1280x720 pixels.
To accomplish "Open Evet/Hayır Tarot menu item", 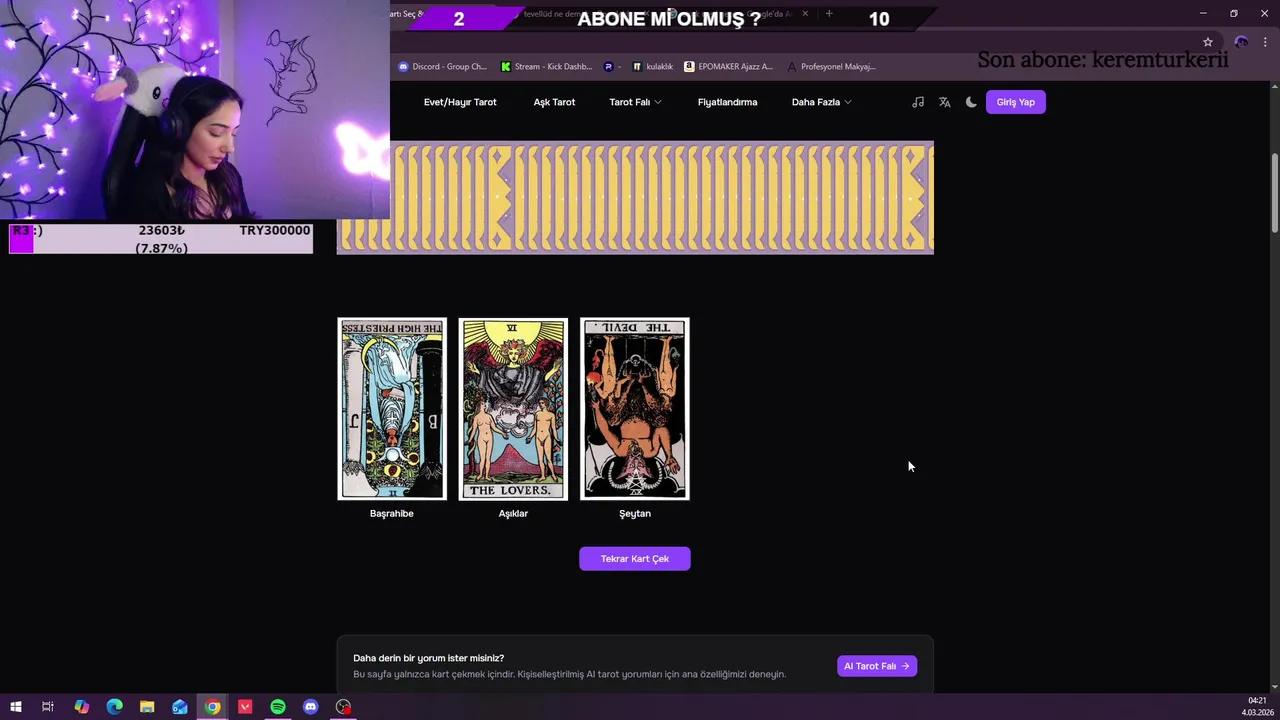I will tap(460, 102).
